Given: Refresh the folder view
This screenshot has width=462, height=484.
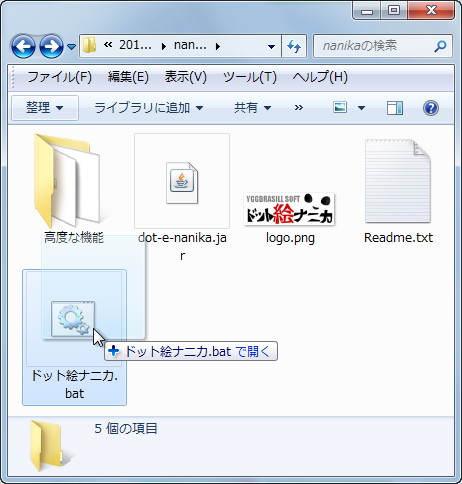Looking at the screenshot, I should [x=294, y=46].
